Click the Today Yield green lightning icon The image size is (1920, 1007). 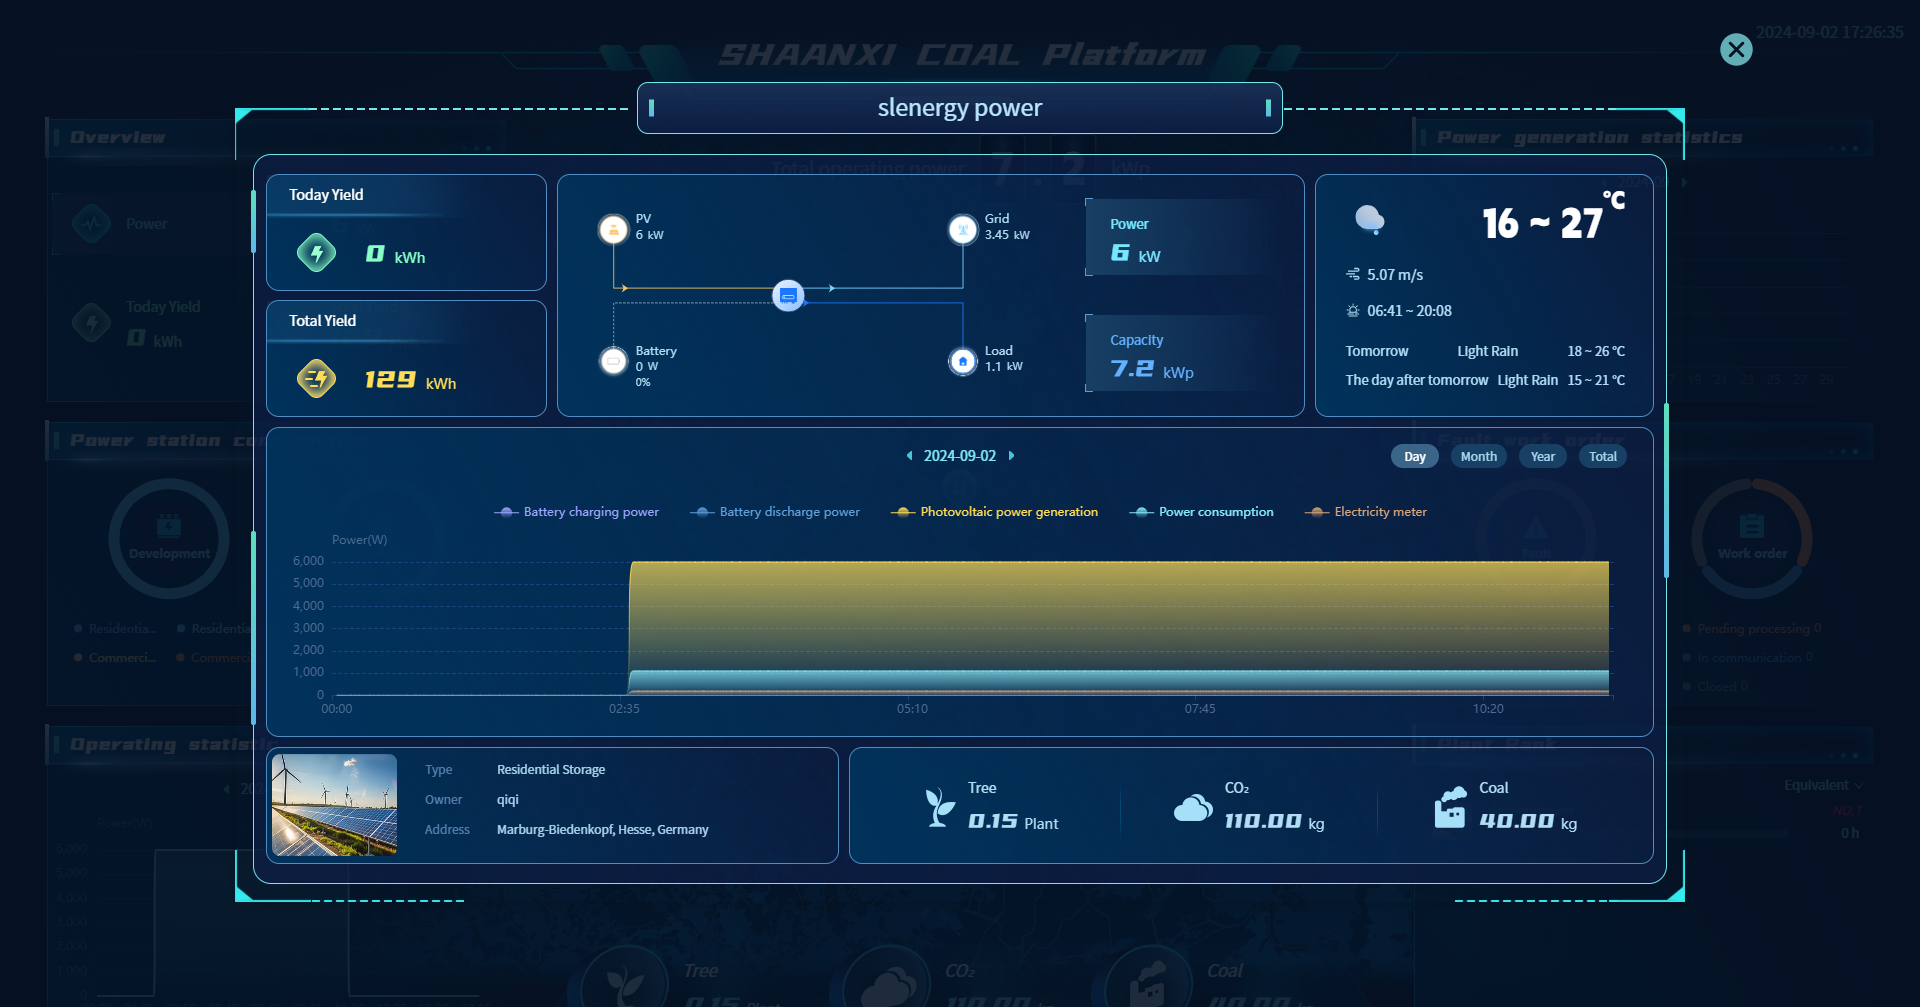click(x=317, y=253)
